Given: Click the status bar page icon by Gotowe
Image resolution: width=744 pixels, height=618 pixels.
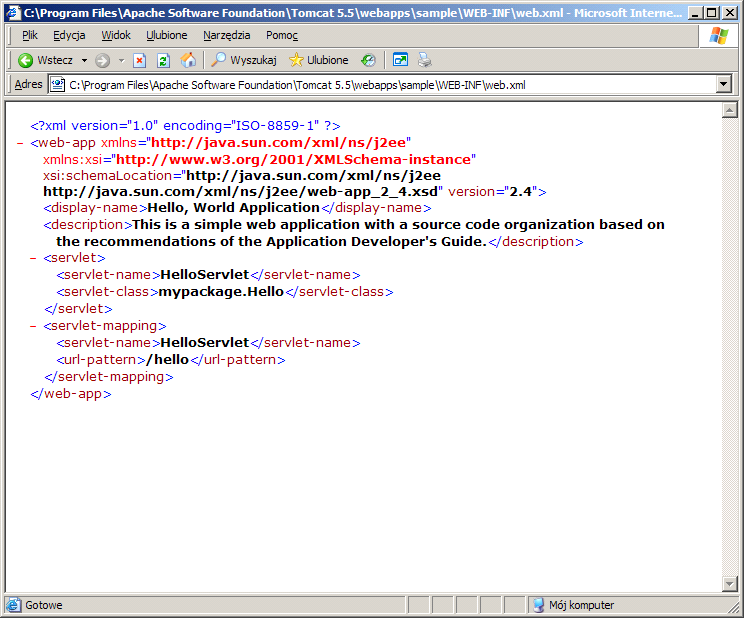Looking at the screenshot, I should (x=13, y=605).
